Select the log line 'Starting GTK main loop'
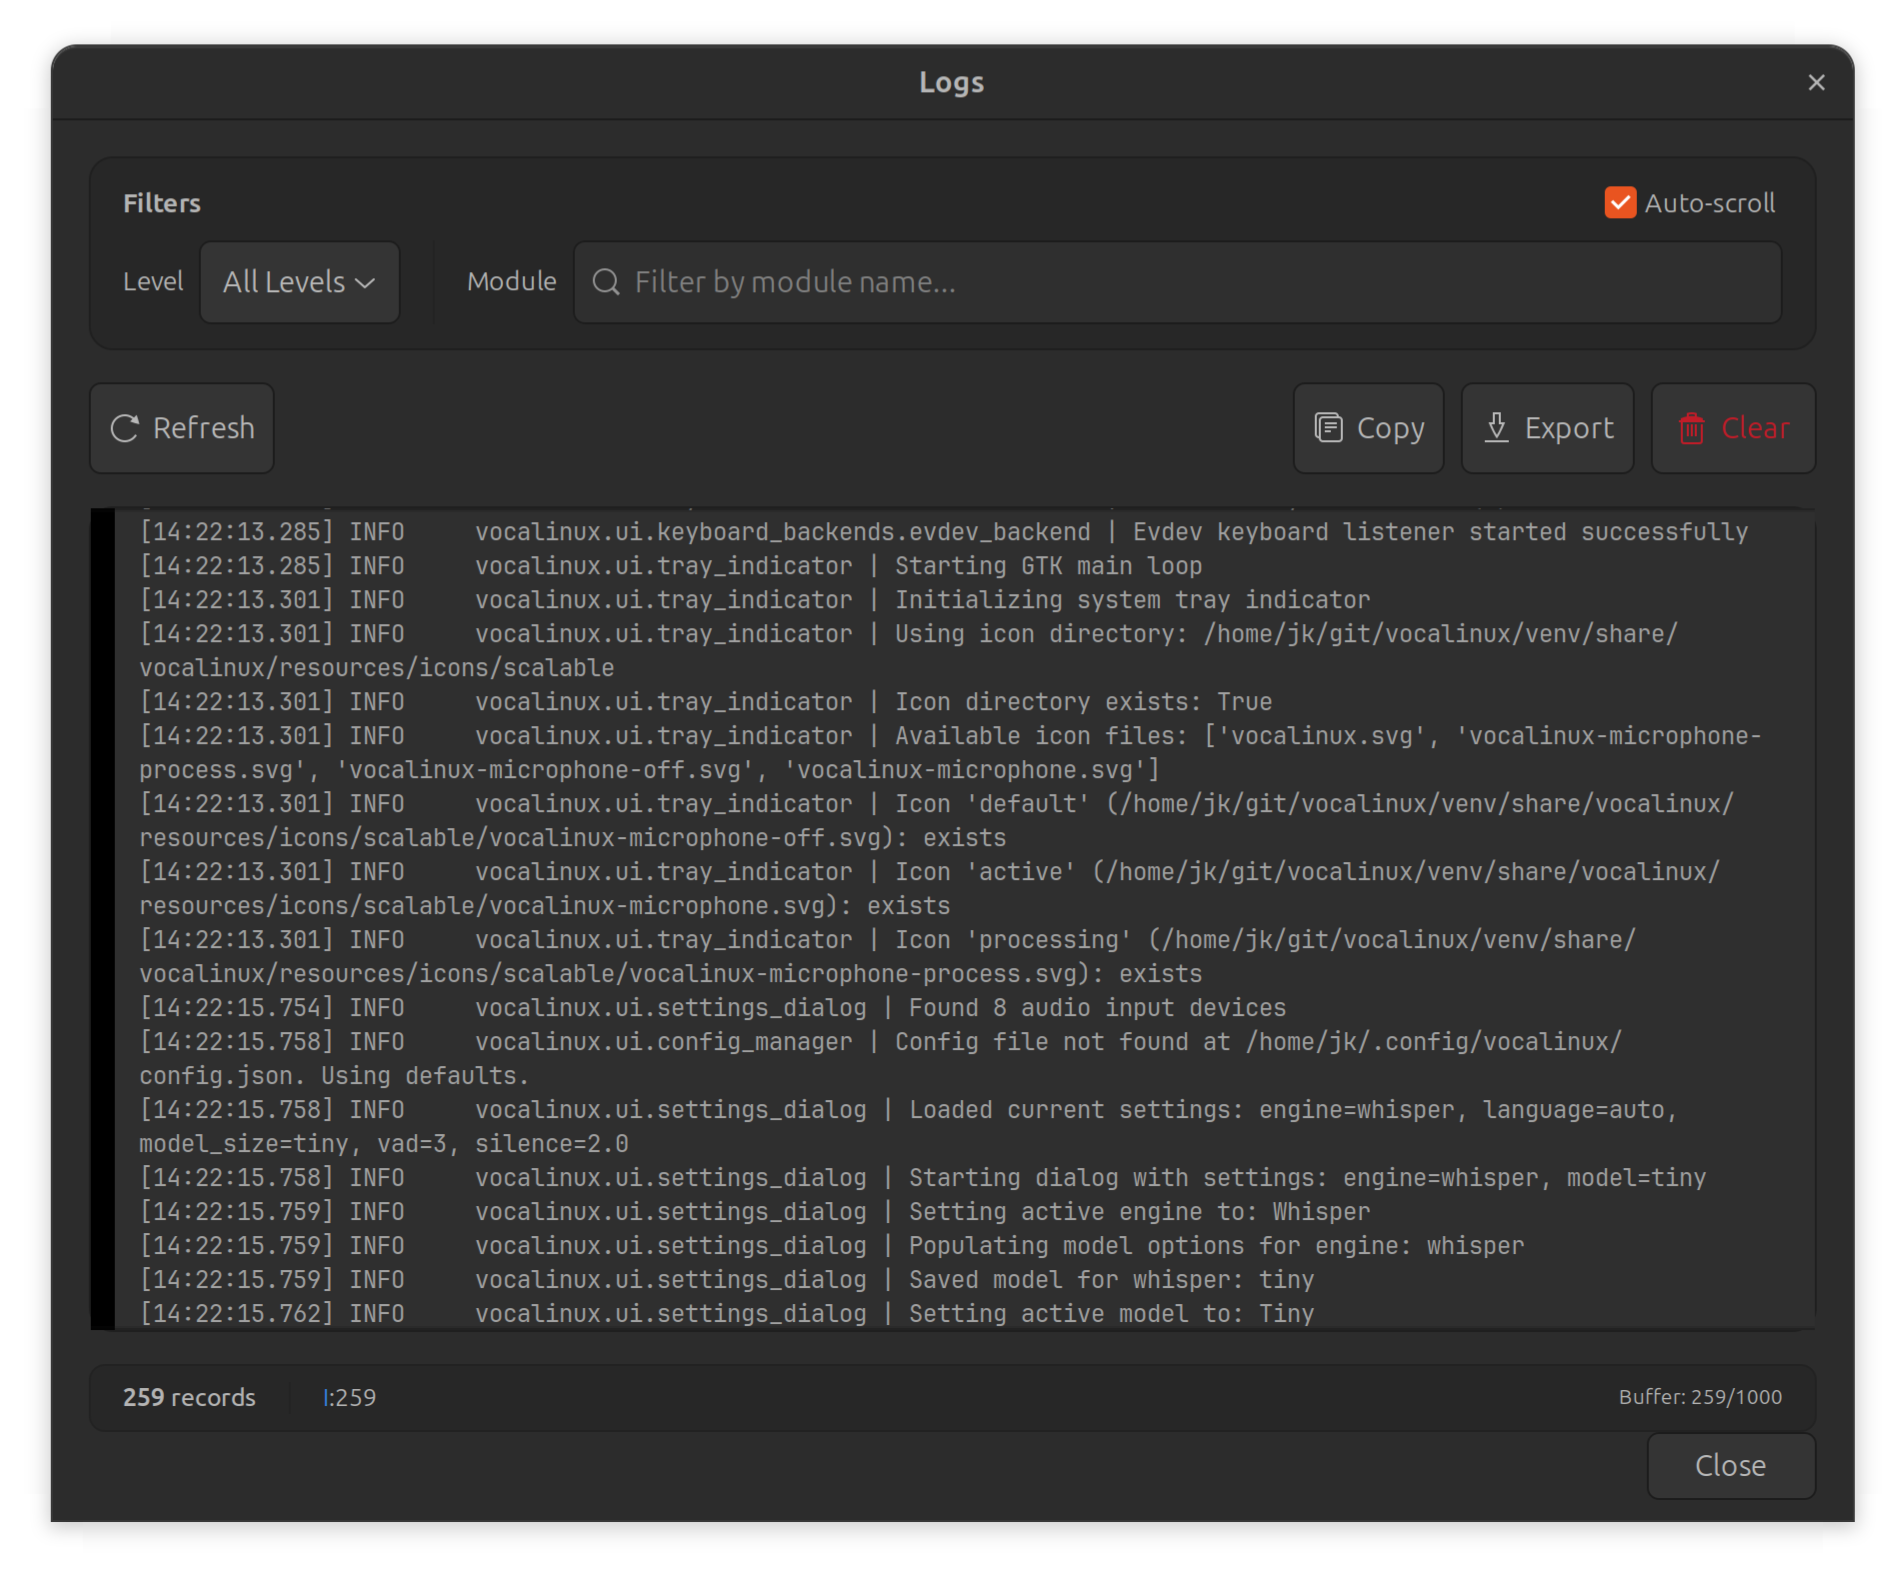Image resolution: width=1904 pixels, height=1578 pixels. click(x=671, y=566)
